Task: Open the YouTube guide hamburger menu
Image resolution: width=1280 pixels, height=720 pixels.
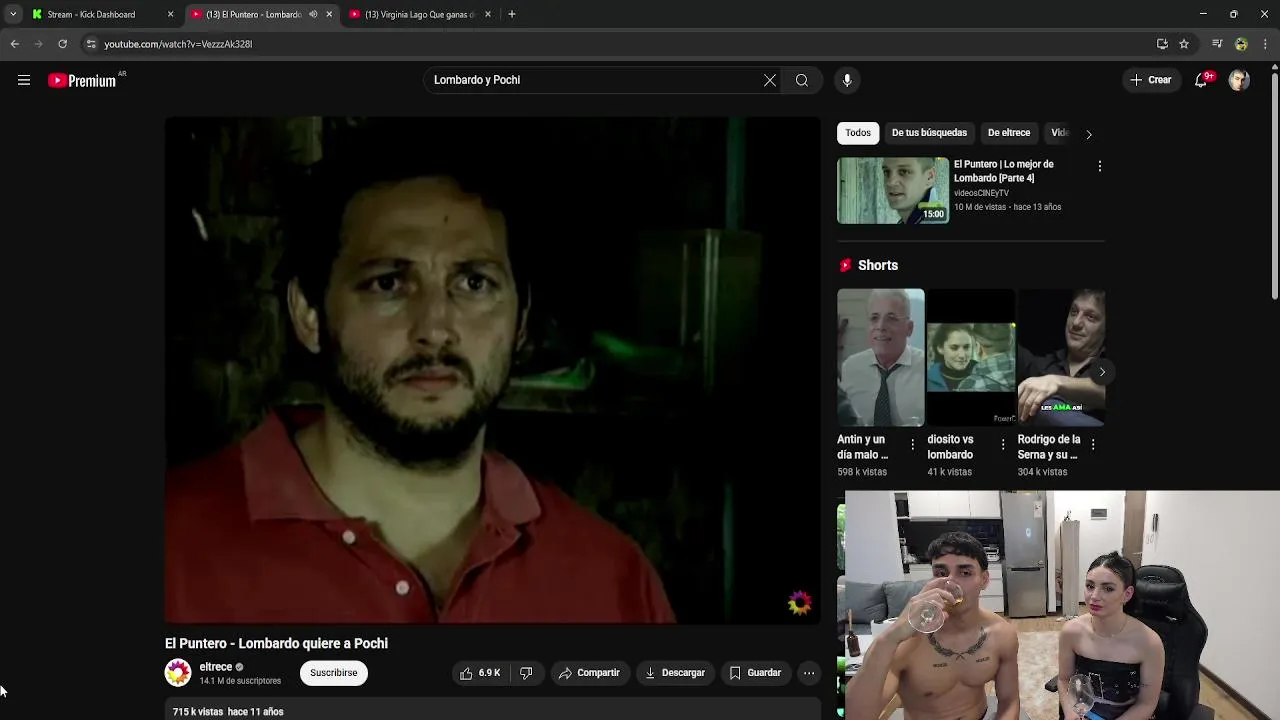Action: 24,80
